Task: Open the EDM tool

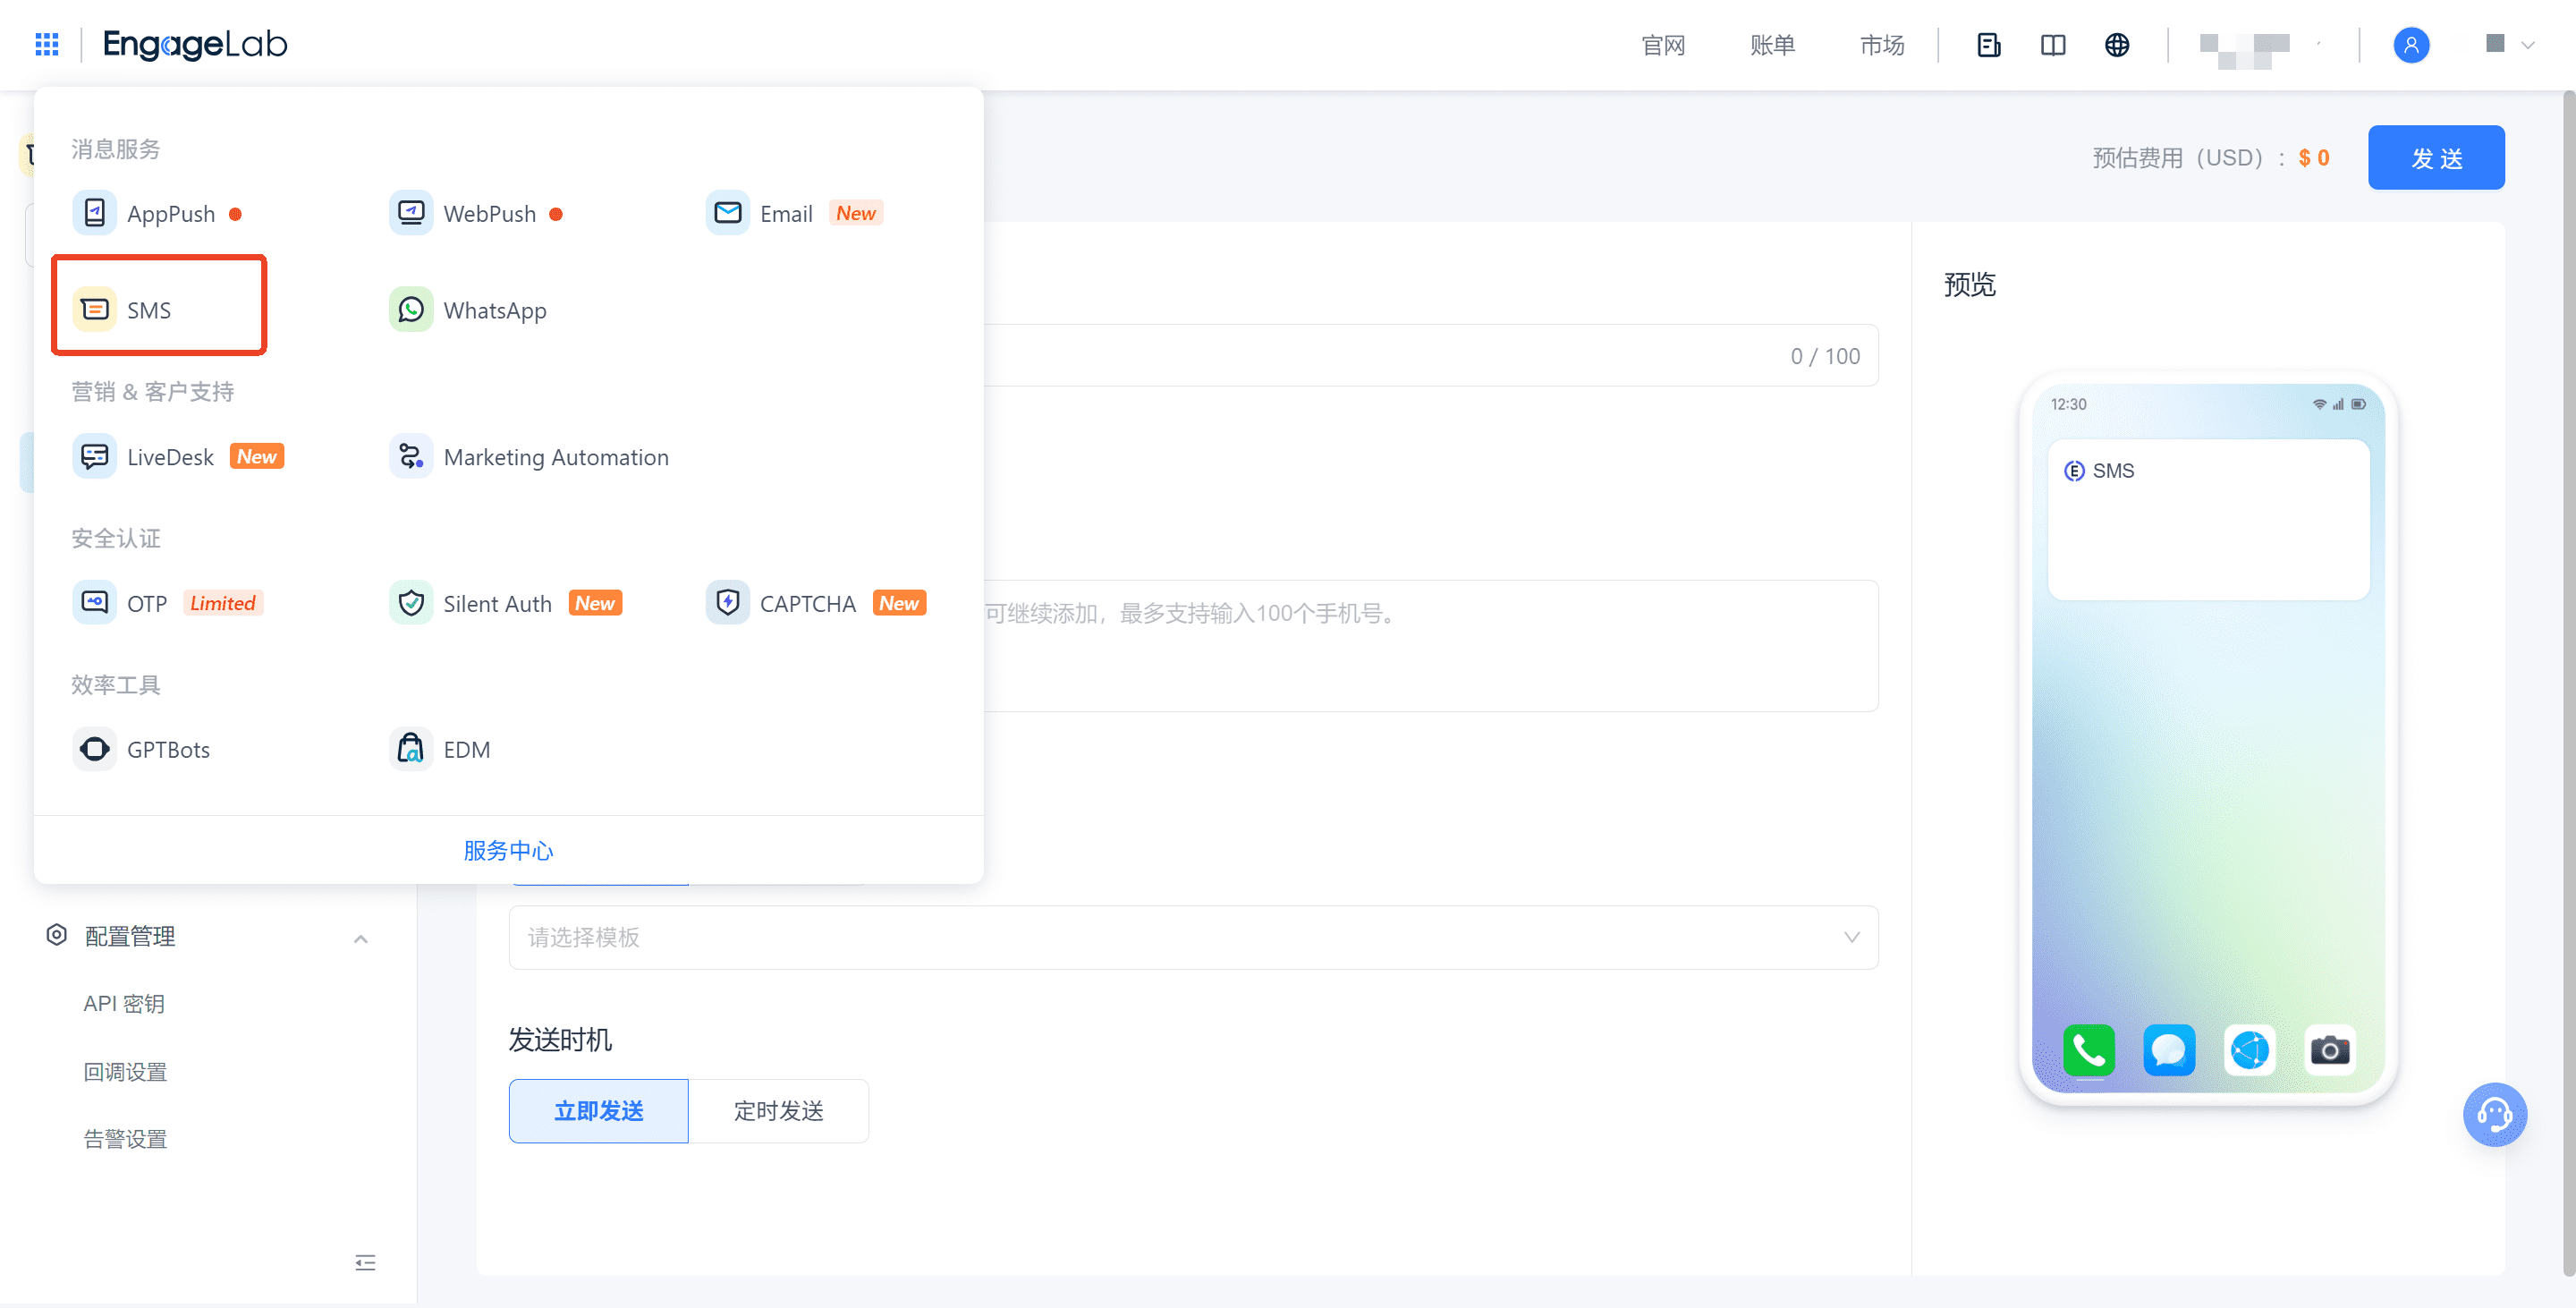Action: (440, 749)
